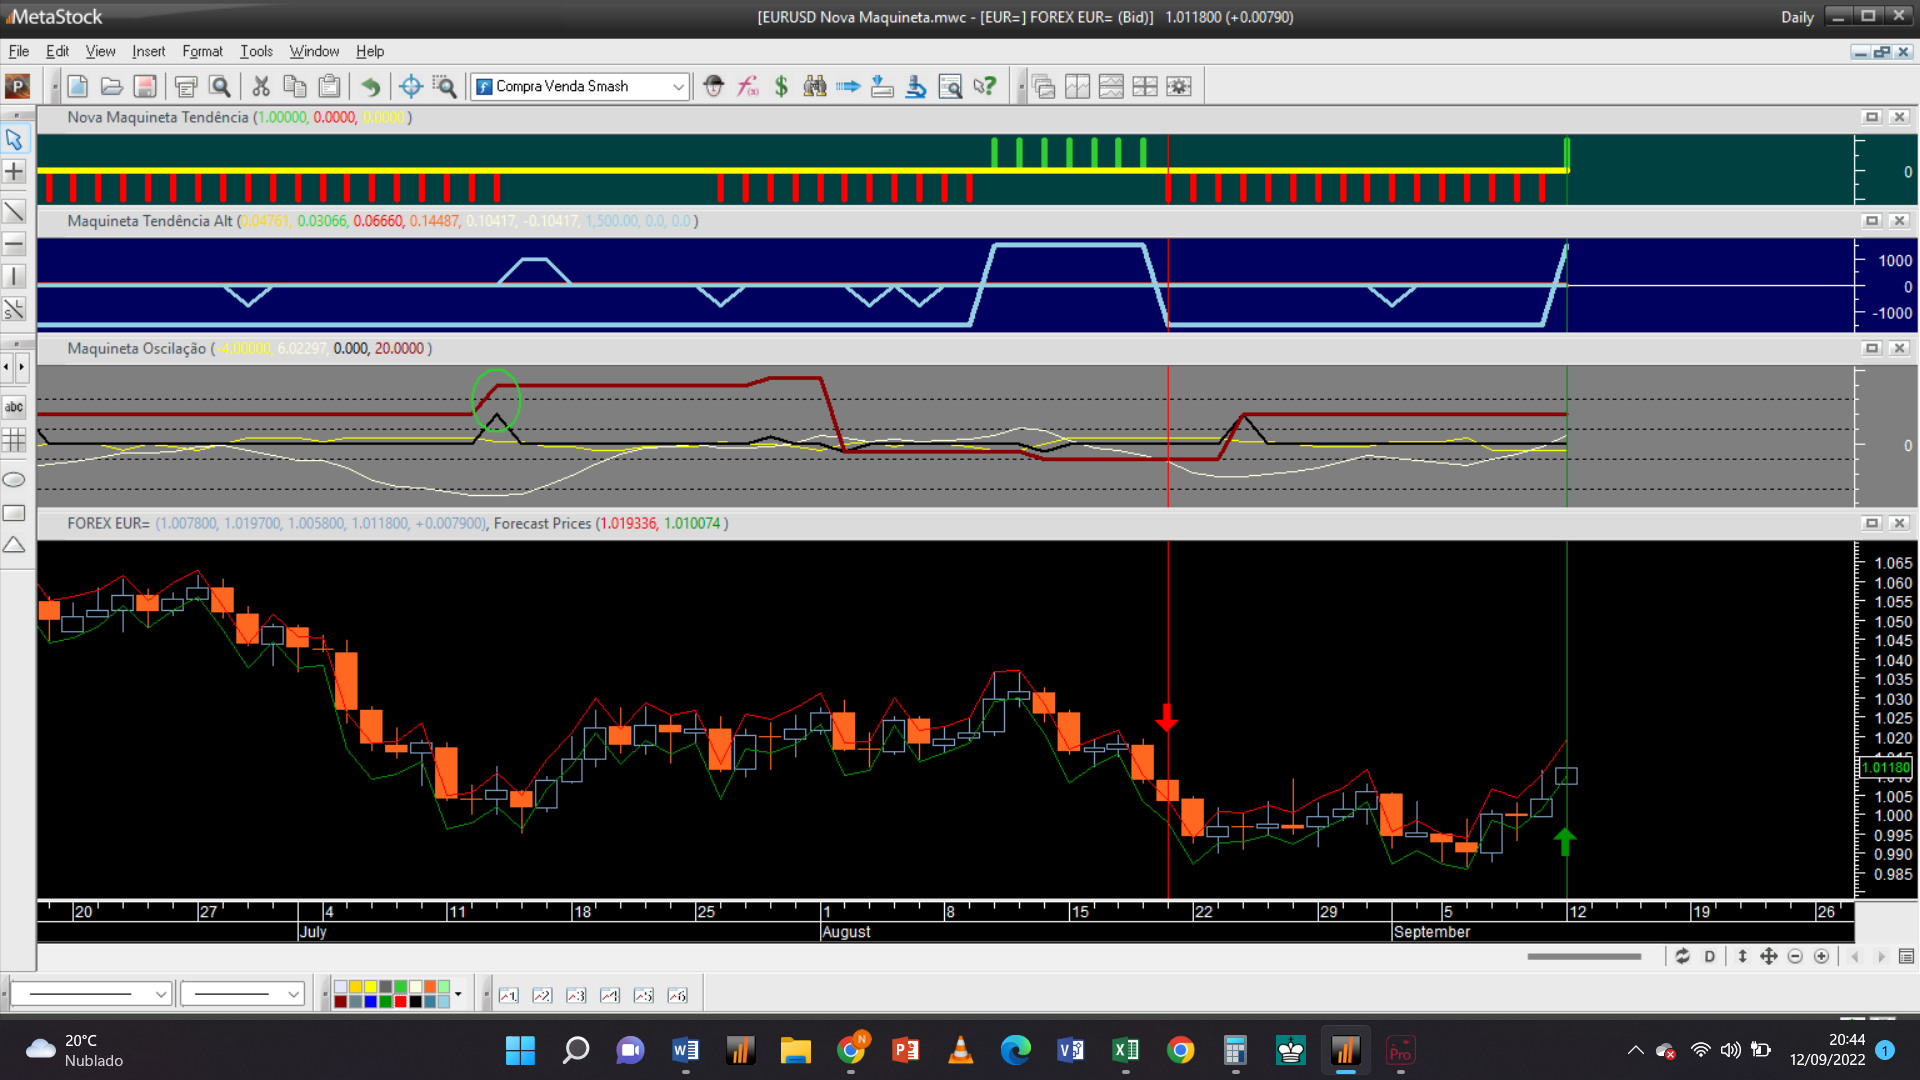Open the Format menu
Screen dimensions: 1920x1080
(202, 51)
